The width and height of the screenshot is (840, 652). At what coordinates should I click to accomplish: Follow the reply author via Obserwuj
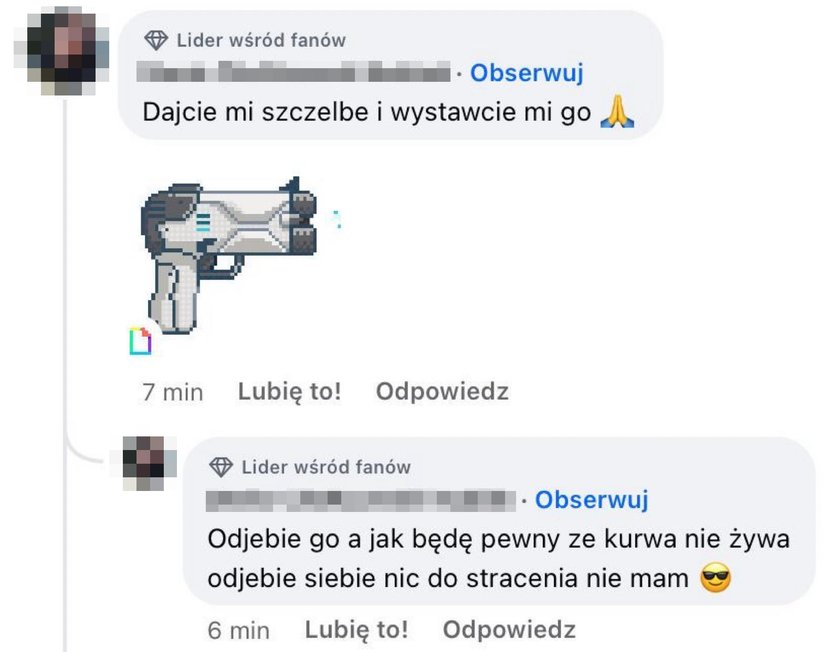[x=592, y=499]
